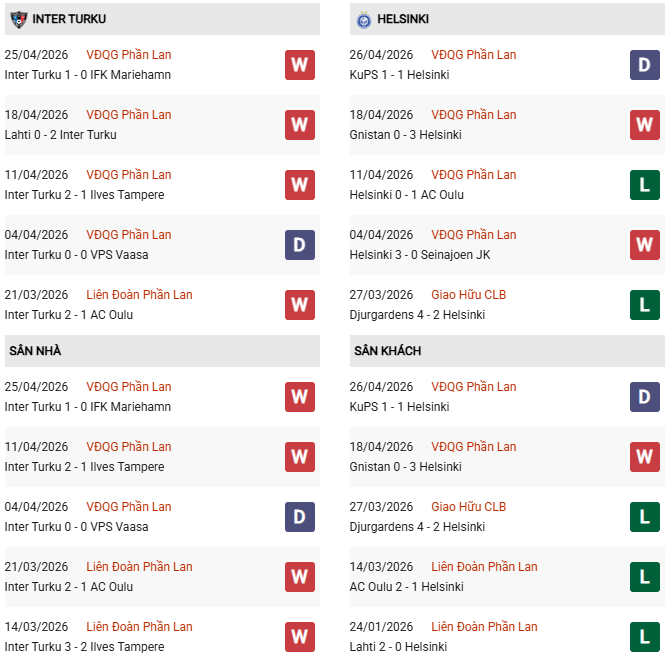
Task: Open the SÂN KHÁCH section header
Action: 387,351
